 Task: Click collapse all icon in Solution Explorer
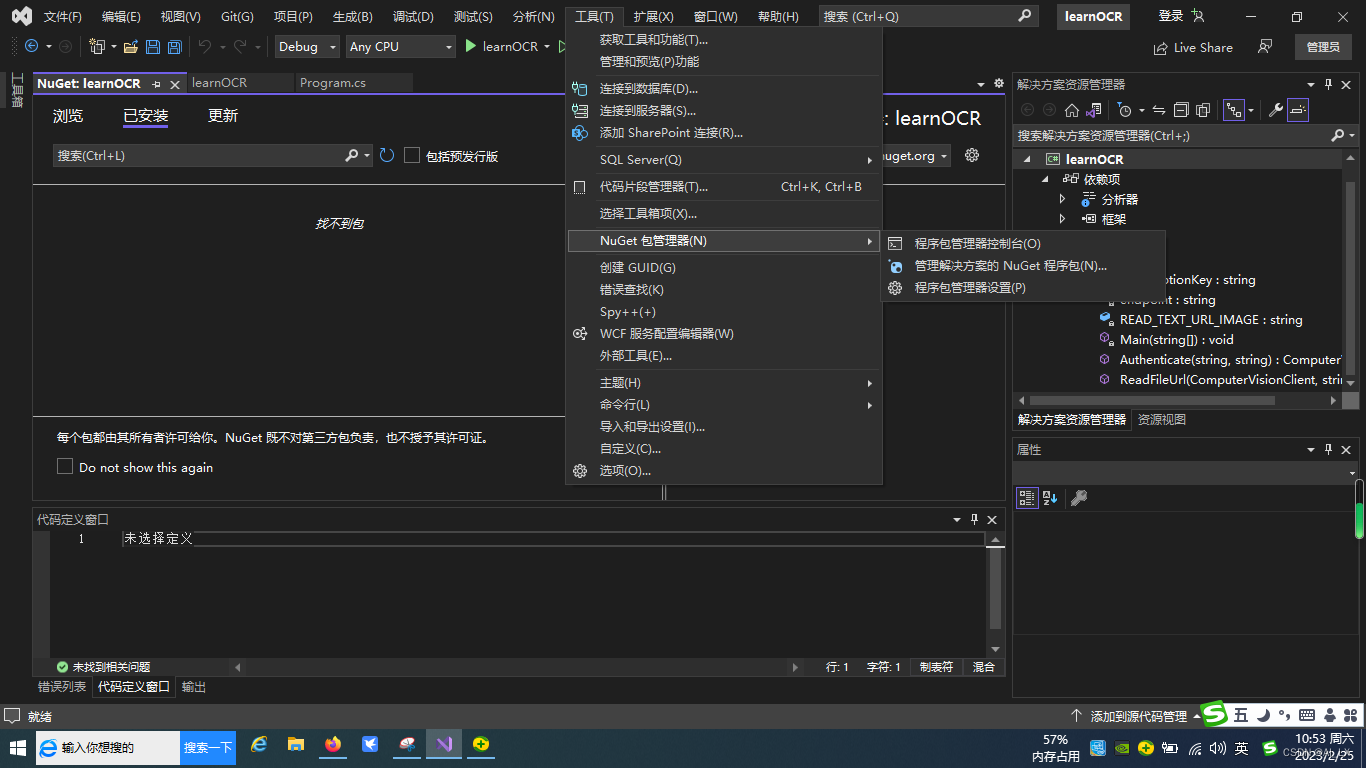click(1180, 110)
